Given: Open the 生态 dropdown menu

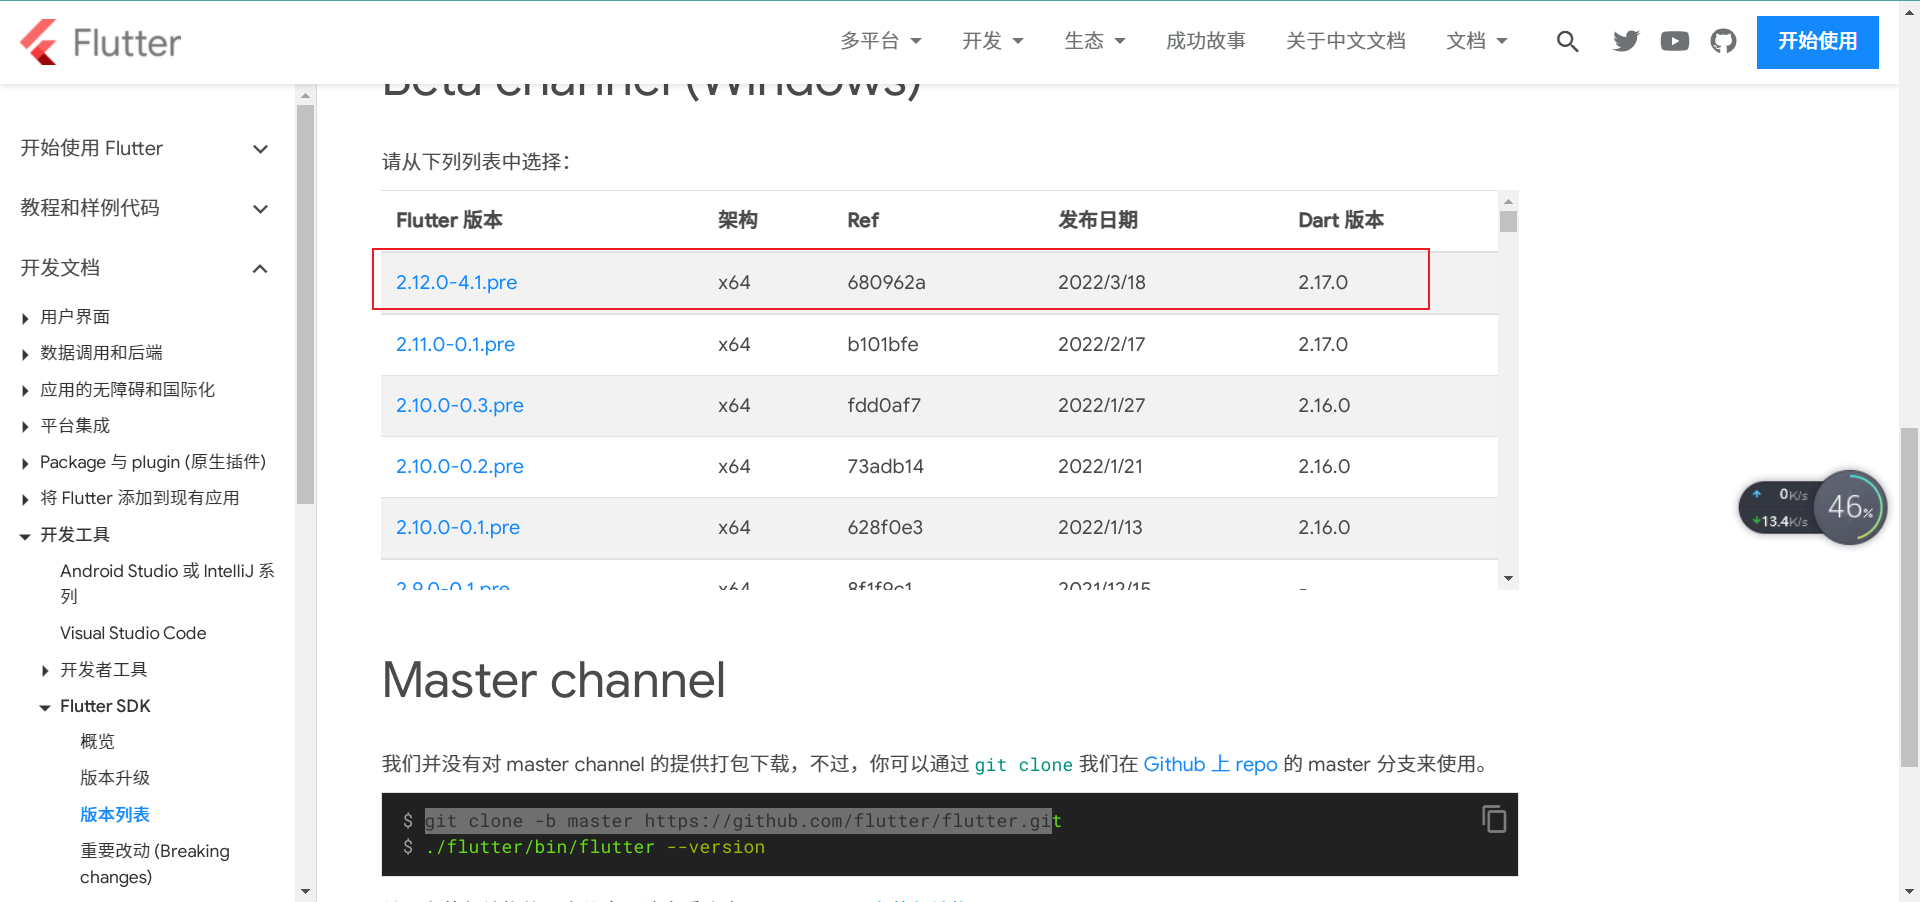Looking at the screenshot, I should coord(1095,41).
